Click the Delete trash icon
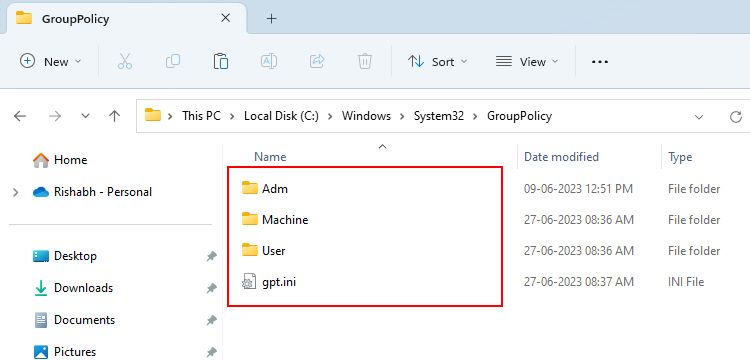This screenshot has width=750, height=360. coord(364,62)
